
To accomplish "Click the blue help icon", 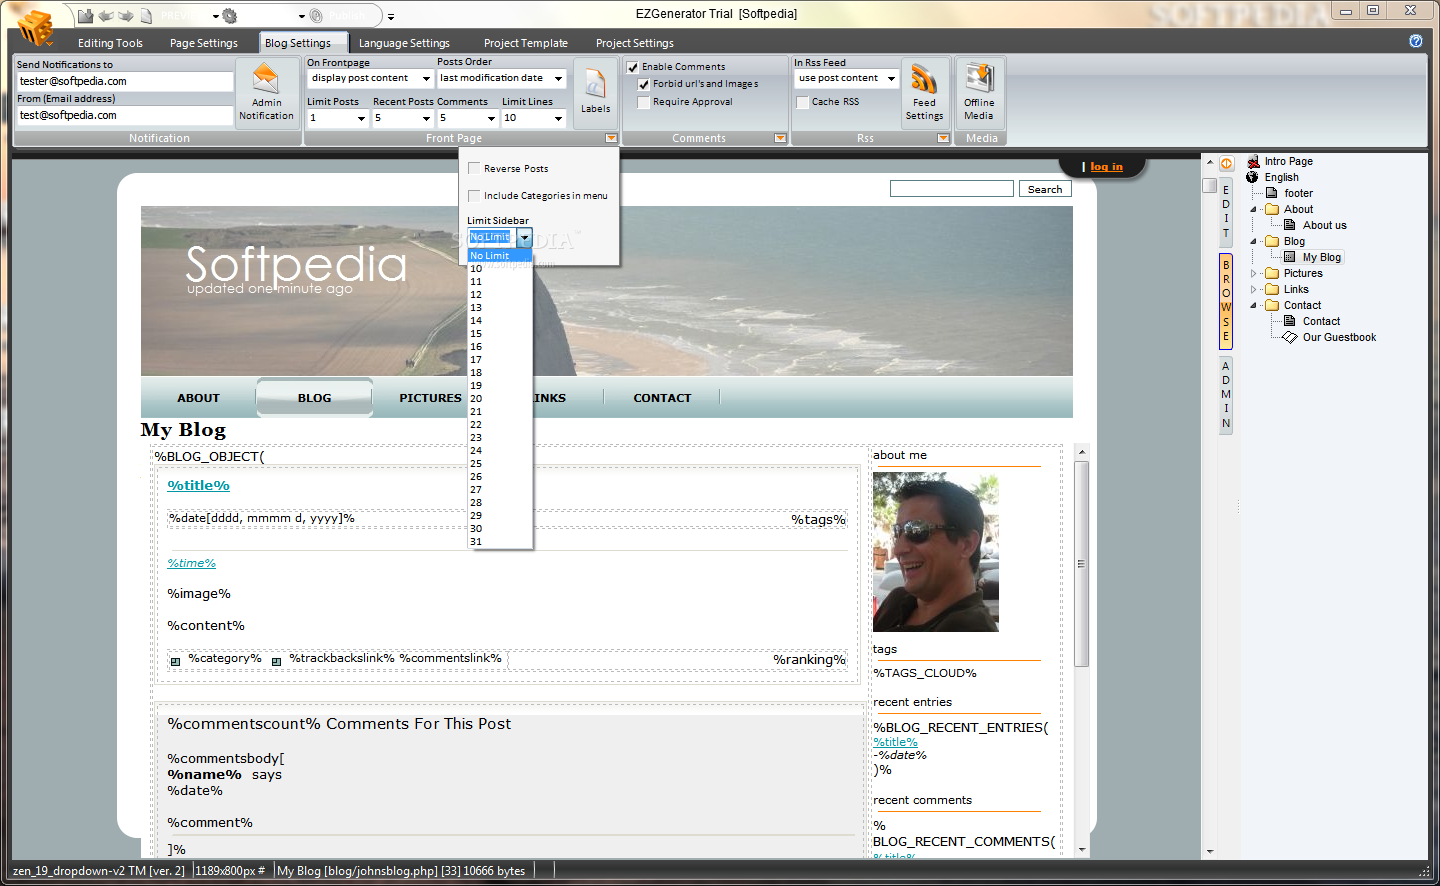I will click(x=1416, y=41).
